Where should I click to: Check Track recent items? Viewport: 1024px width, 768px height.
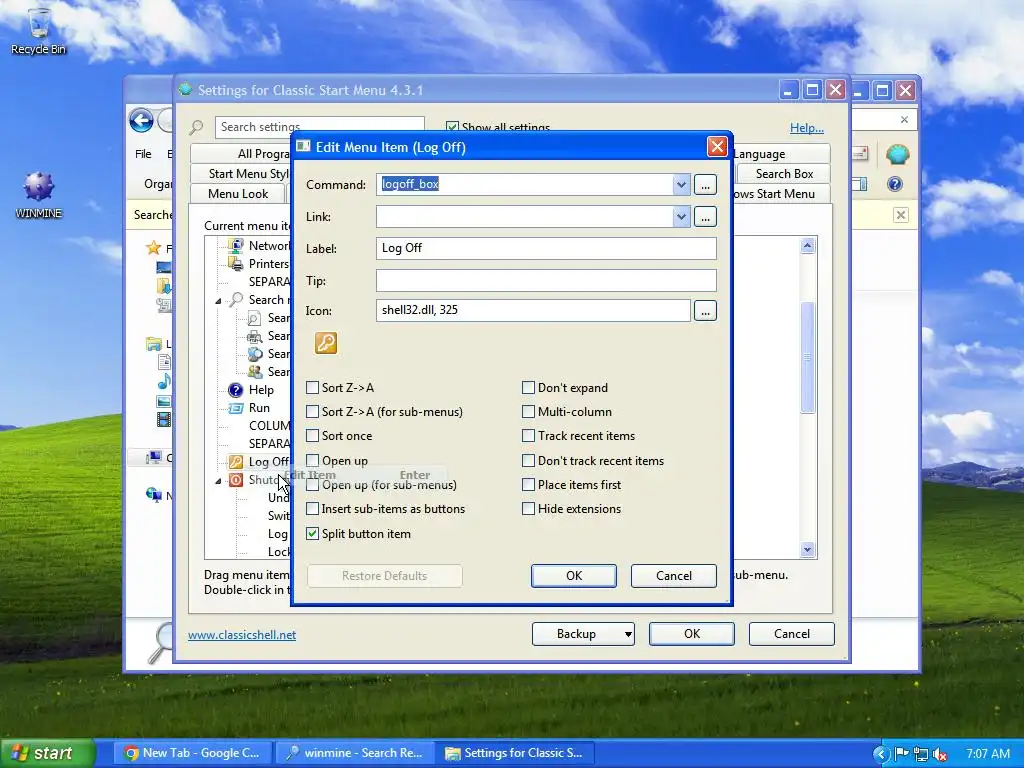coord(528,436)
